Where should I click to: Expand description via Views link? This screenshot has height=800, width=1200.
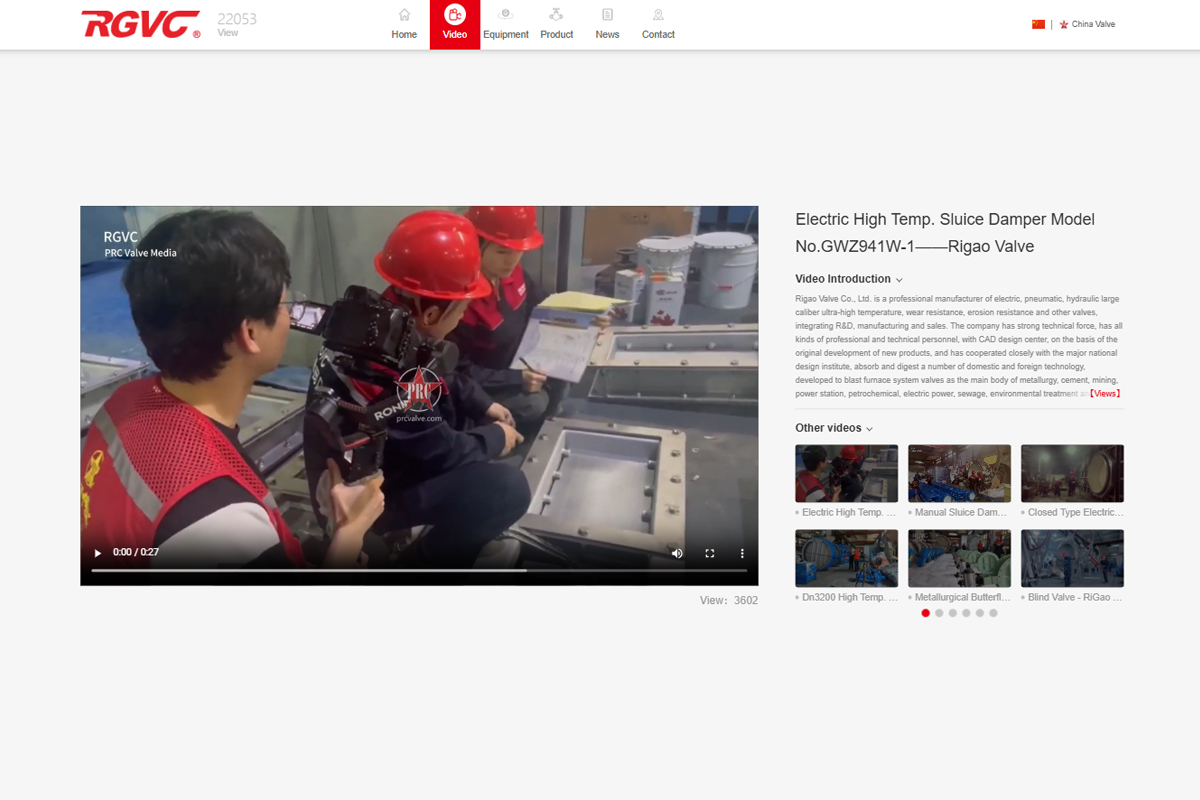[x=1105, y=394]
